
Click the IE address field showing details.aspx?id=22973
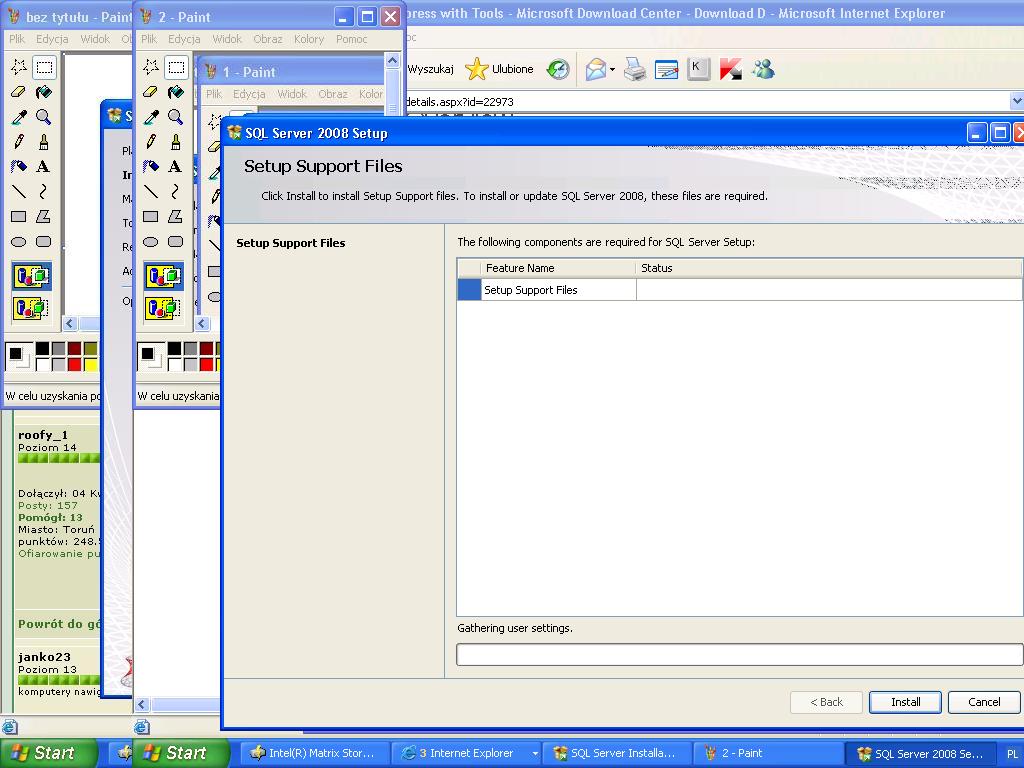tap(707, 101)
